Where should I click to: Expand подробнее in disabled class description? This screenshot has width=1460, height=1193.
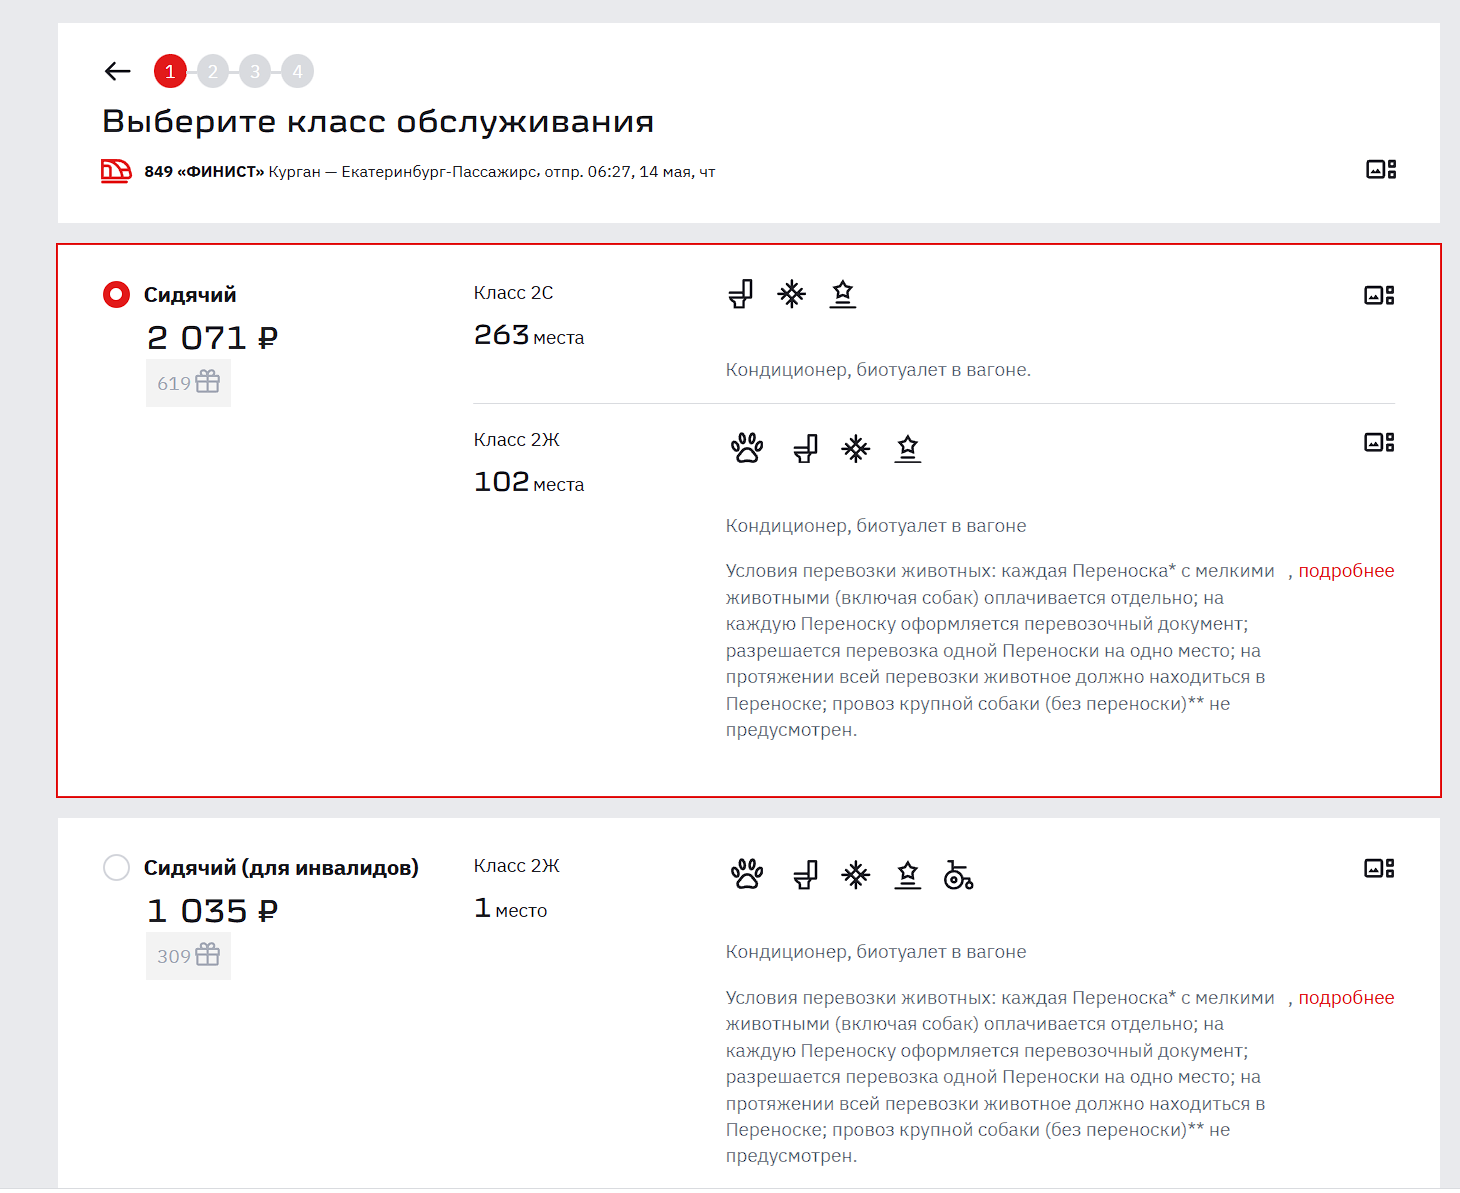[x=1345, y=998]
